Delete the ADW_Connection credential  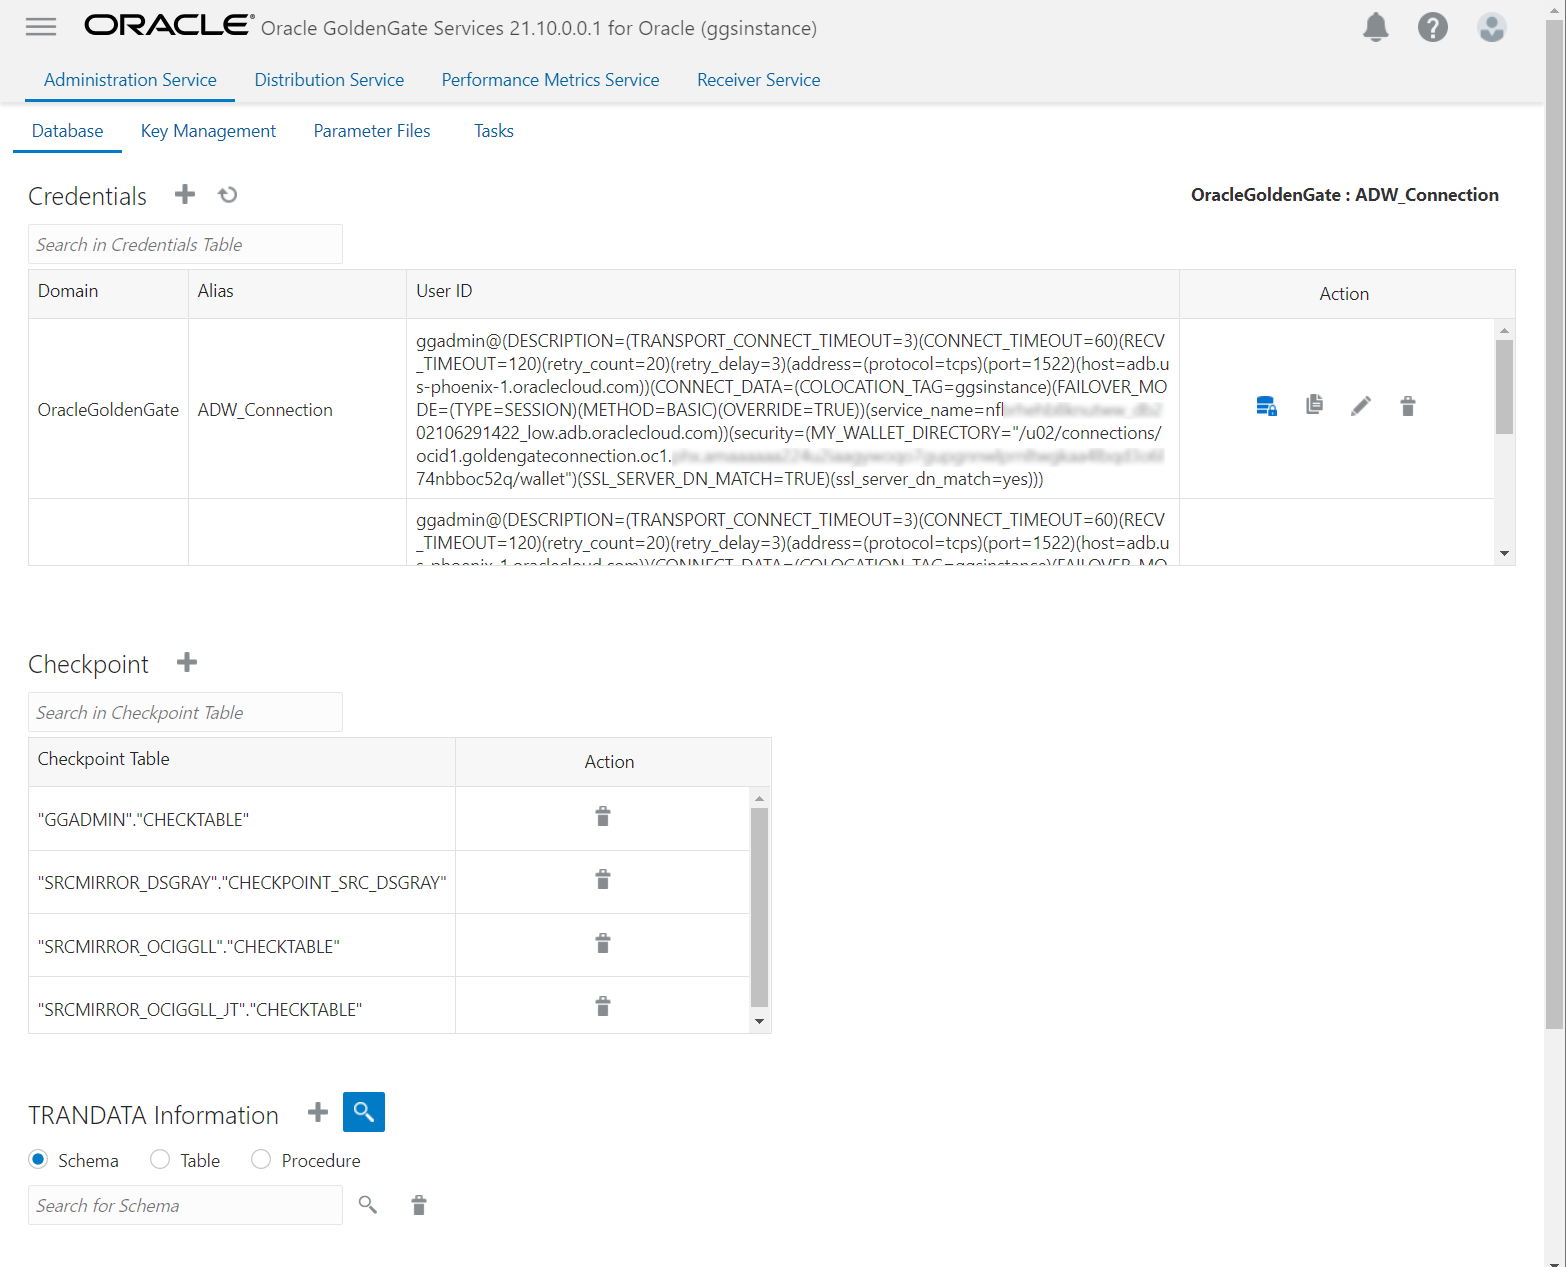(1408, 406)
